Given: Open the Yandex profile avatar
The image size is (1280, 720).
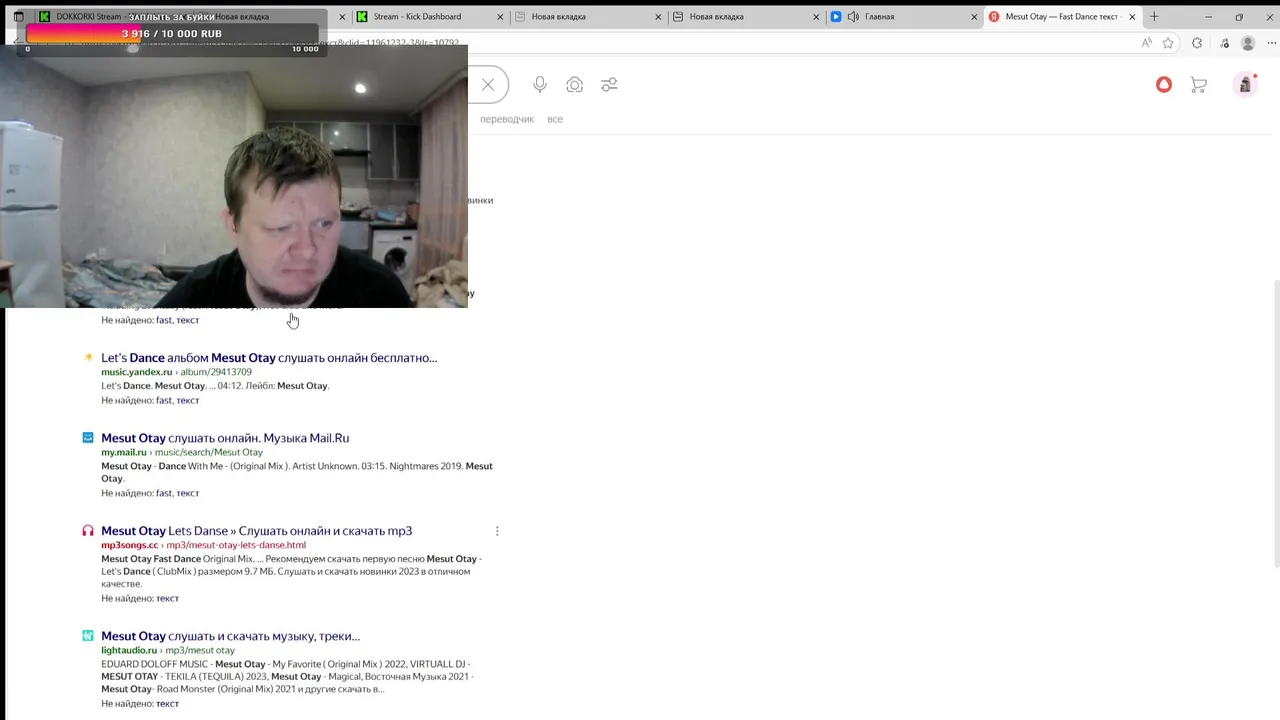Looking at the screenshot, I should click(1245, 85).
